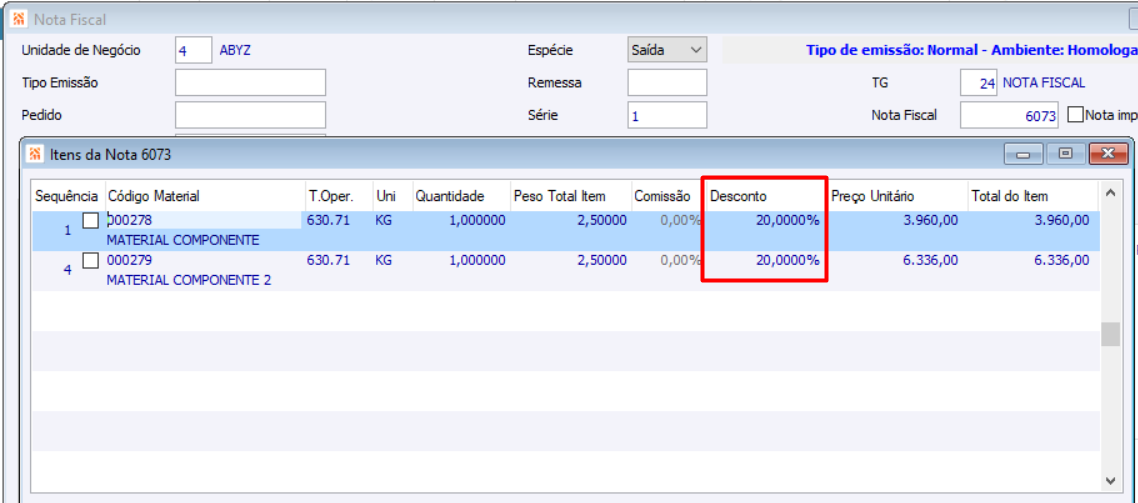This screenshot has width=1138, height=503.
Task: Click the Desconto column header
Action: [x=766, y=196]
